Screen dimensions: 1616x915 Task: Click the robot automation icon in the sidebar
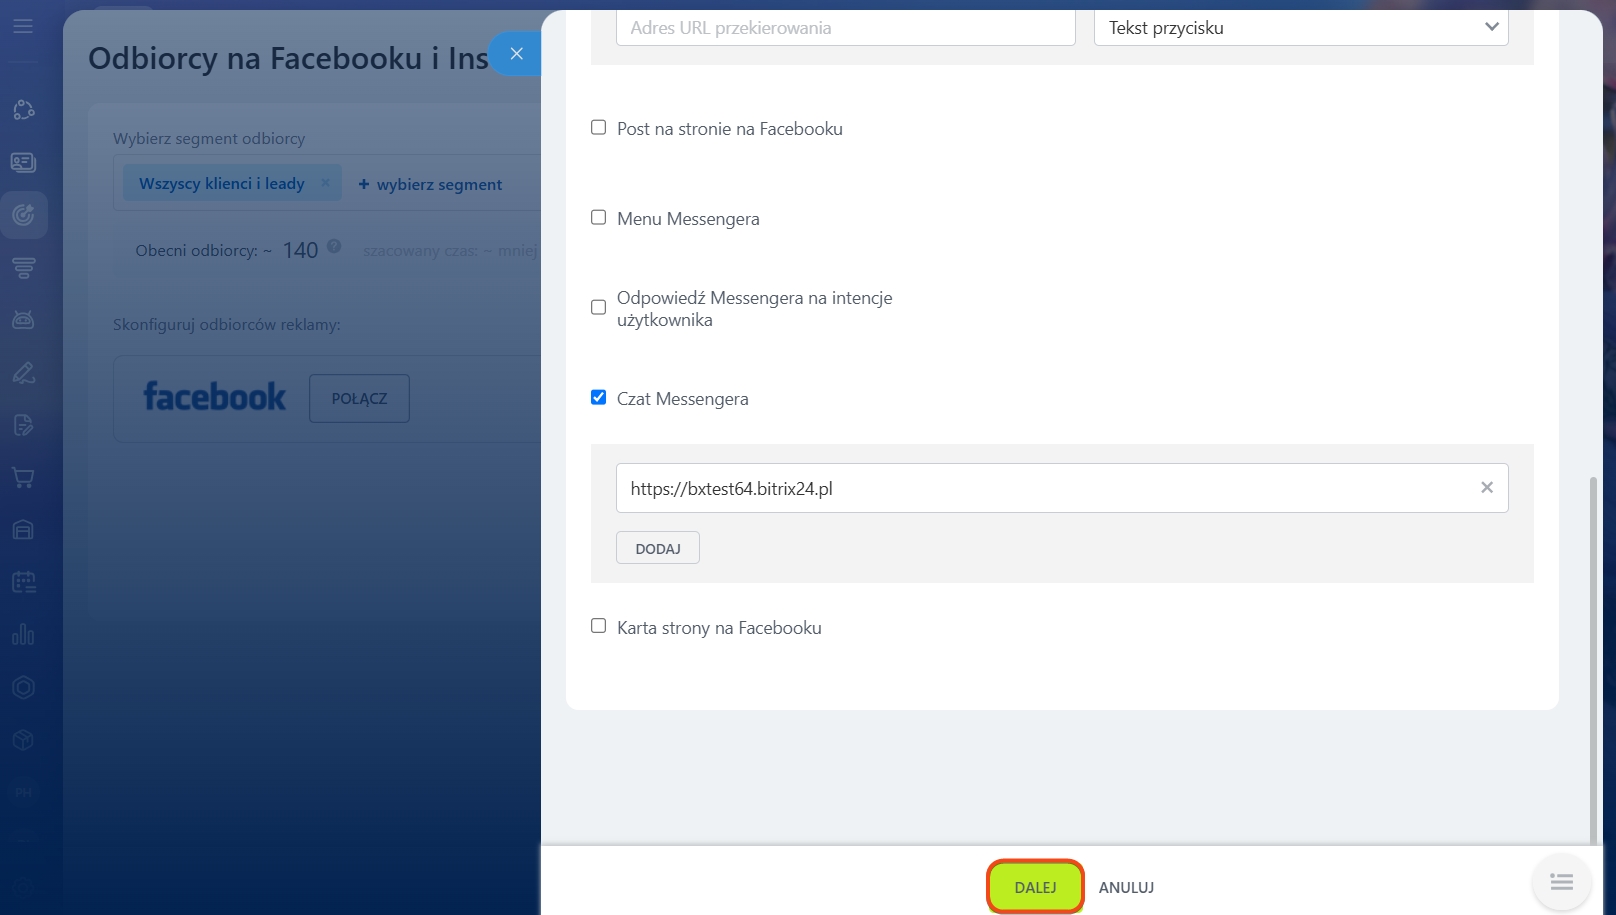23,320
